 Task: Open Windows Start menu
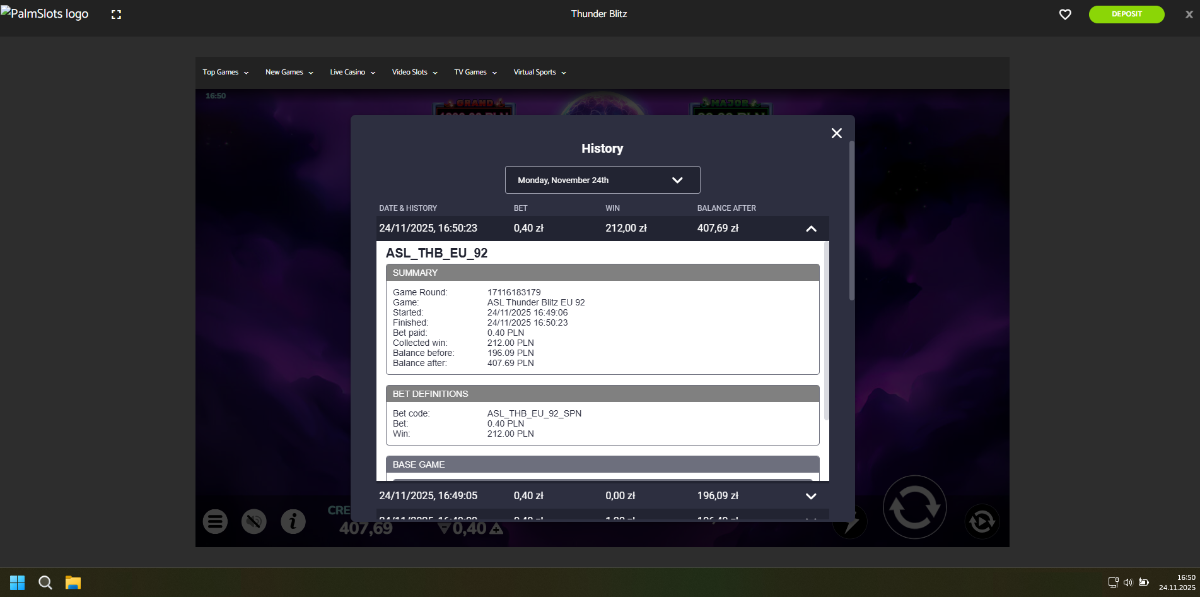coord(17,582)
